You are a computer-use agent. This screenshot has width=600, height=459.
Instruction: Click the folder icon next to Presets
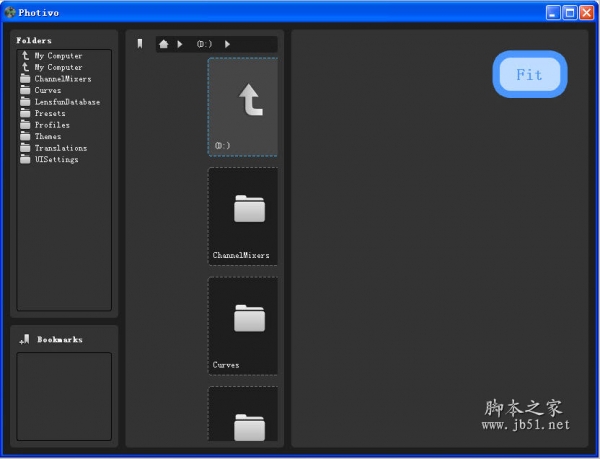[25, 113]
